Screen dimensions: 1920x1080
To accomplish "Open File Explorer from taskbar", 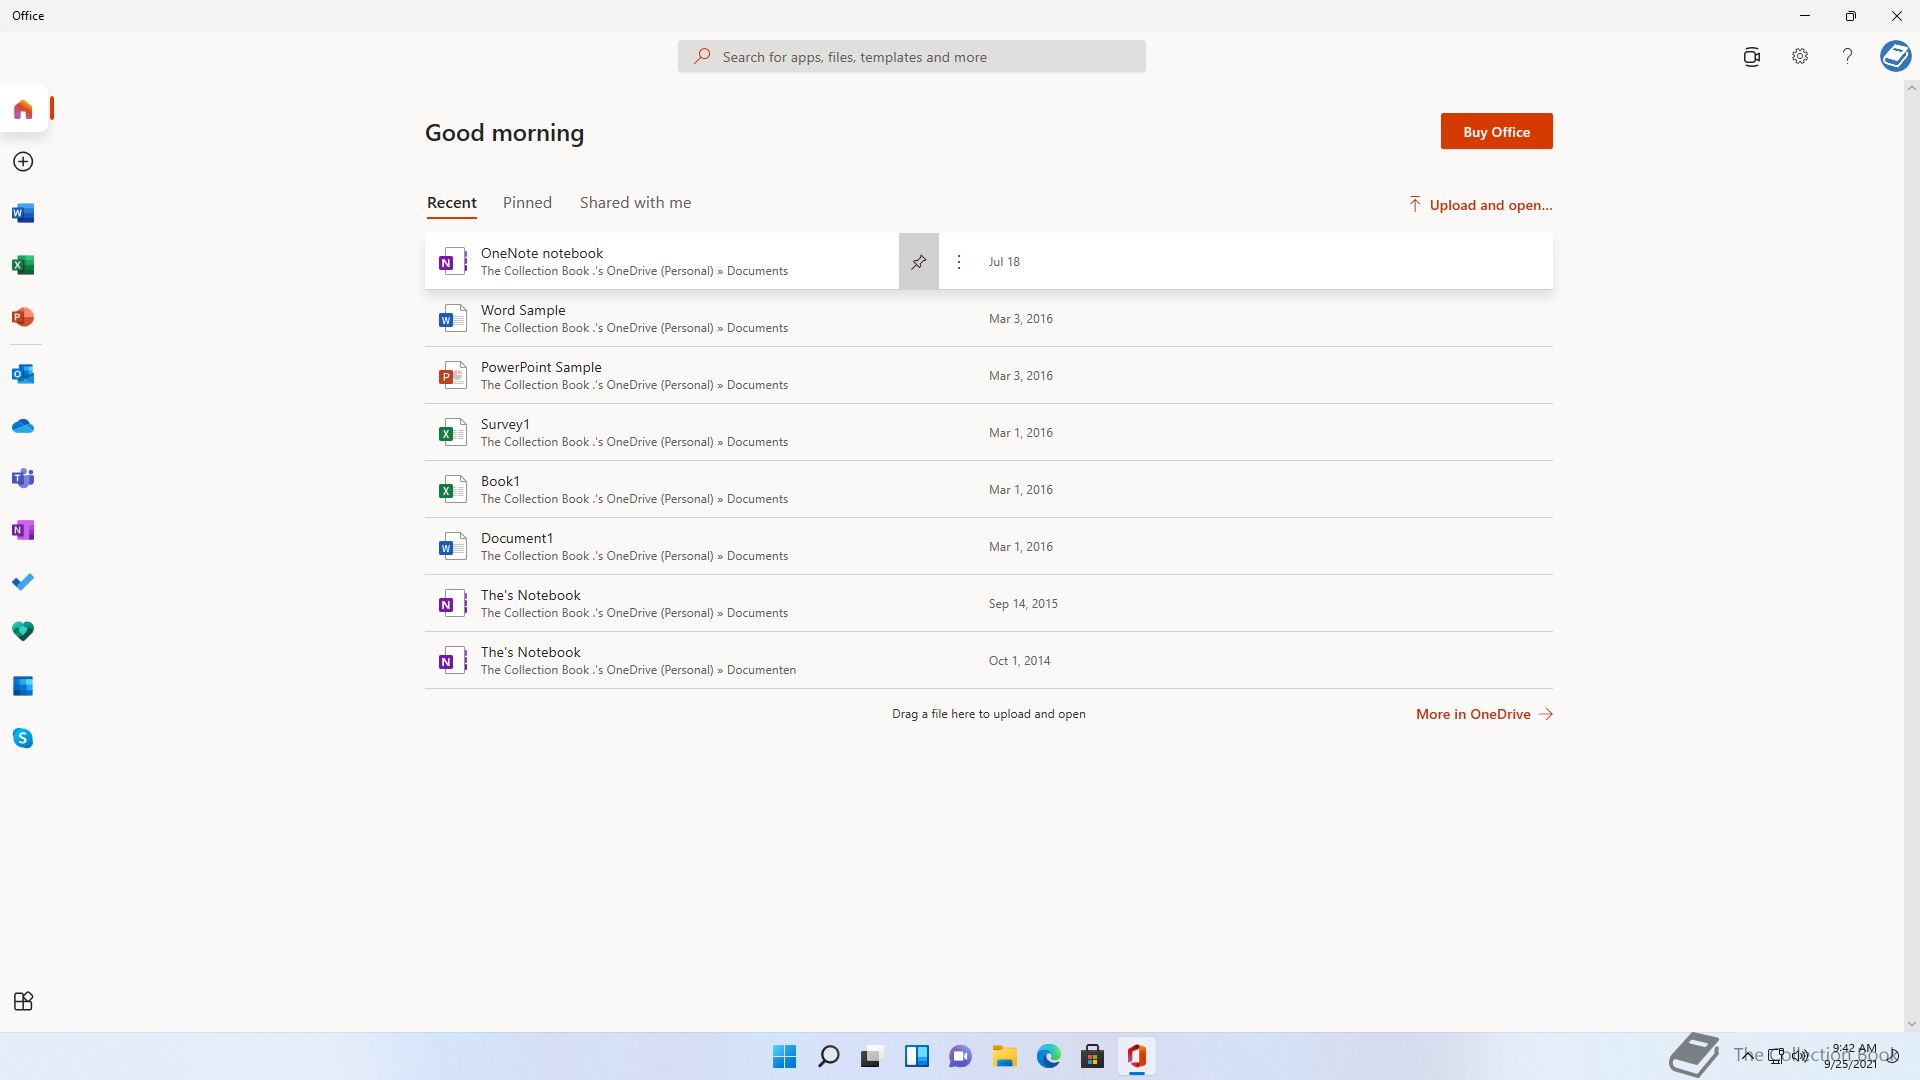I will click(1004, 1056).
